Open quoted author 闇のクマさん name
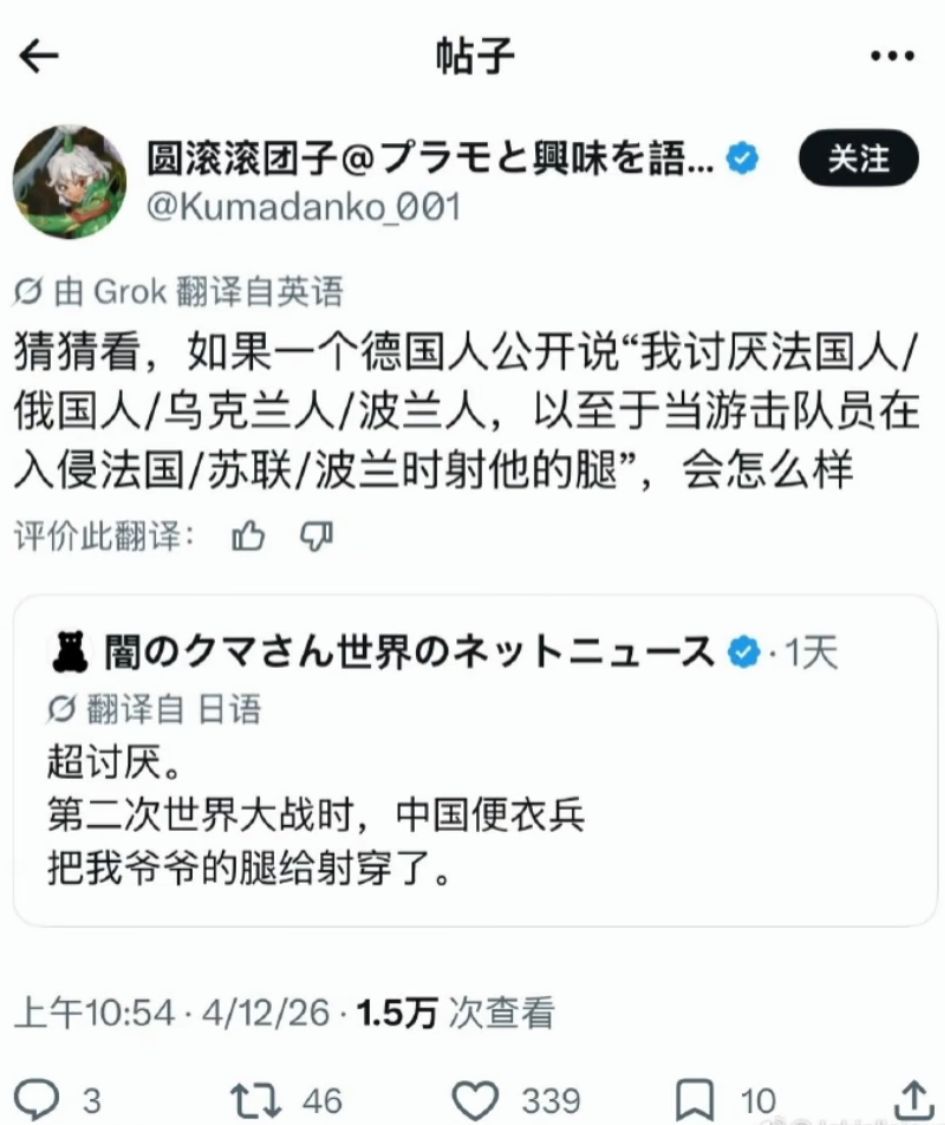Screen dimensions: 945x1125 (409, 652)
